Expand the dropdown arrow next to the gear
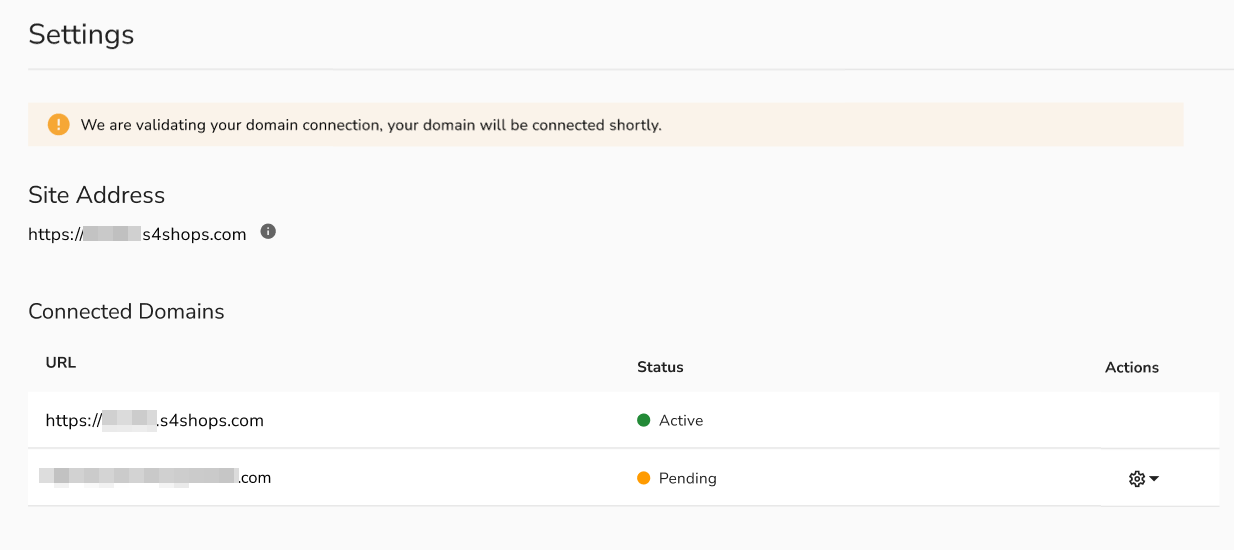 click(x=1155, y=479)
